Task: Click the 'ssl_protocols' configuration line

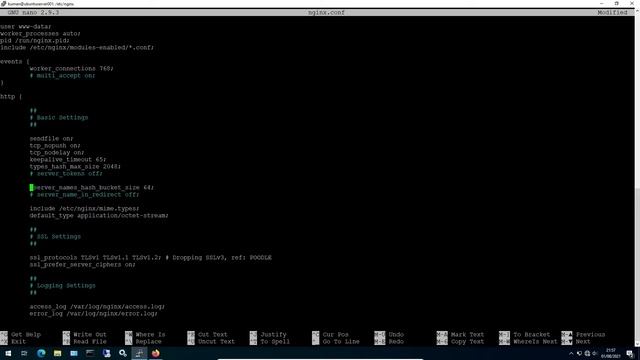Action: point(151,258)
